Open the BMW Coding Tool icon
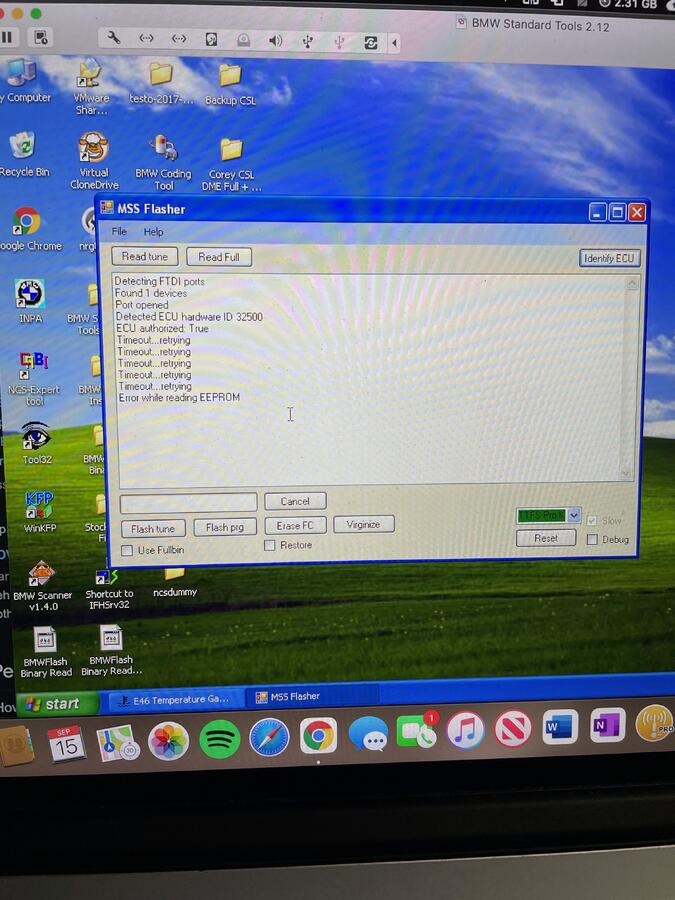Screen dimensions: 675x900 163,150
